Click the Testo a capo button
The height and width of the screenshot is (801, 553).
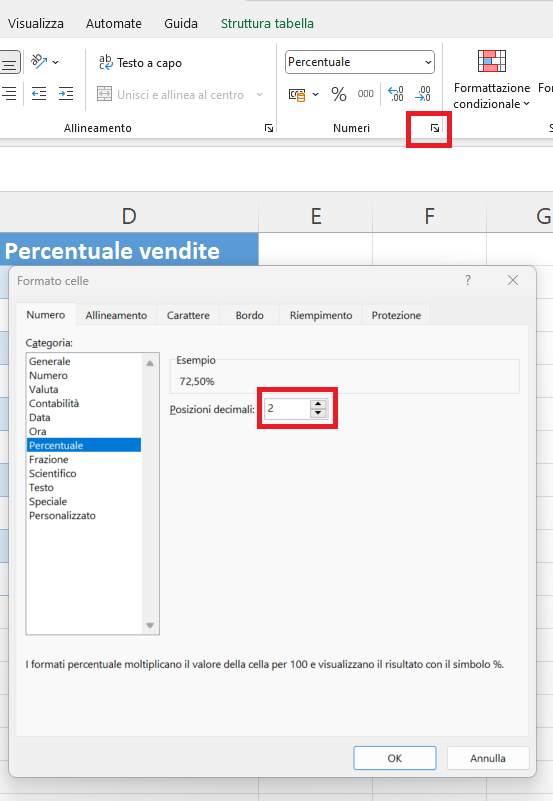click(140, 63)
